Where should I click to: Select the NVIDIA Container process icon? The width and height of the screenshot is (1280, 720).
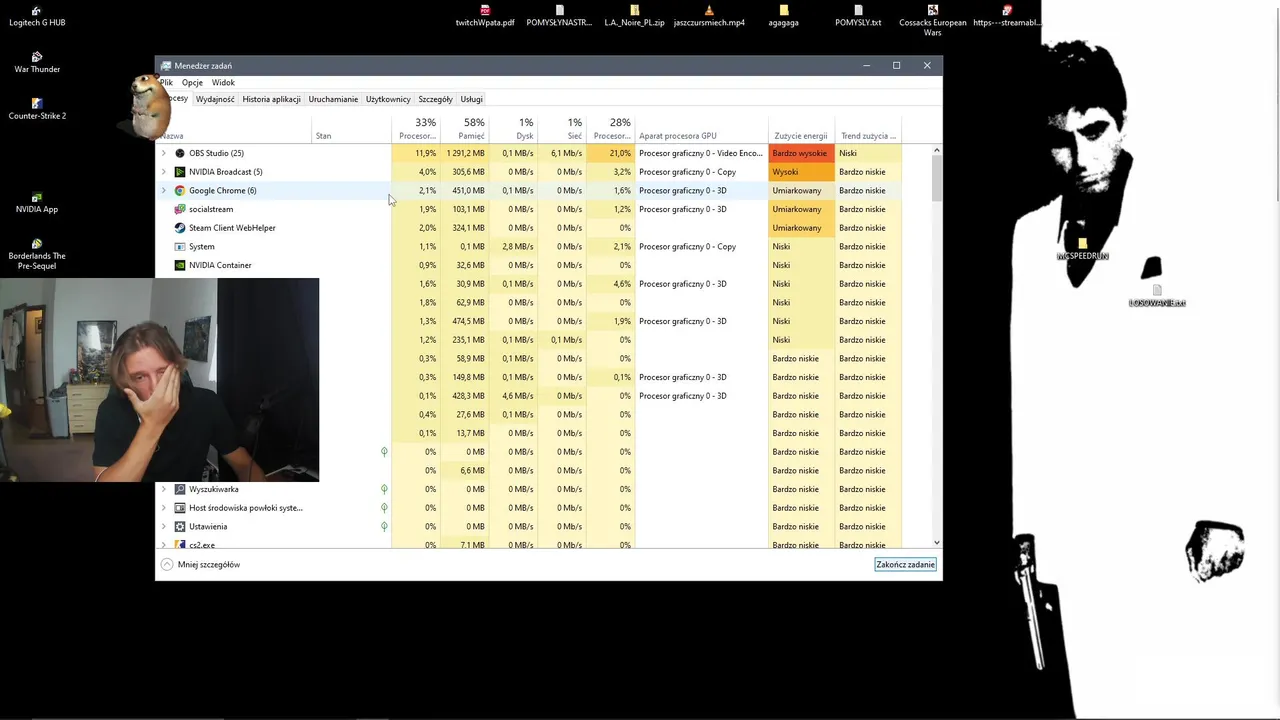(180, 265)
